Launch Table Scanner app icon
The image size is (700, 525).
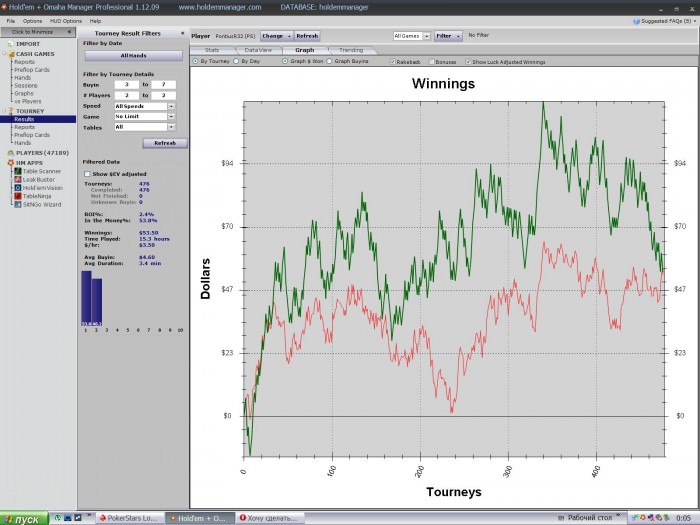click(18, 171)
